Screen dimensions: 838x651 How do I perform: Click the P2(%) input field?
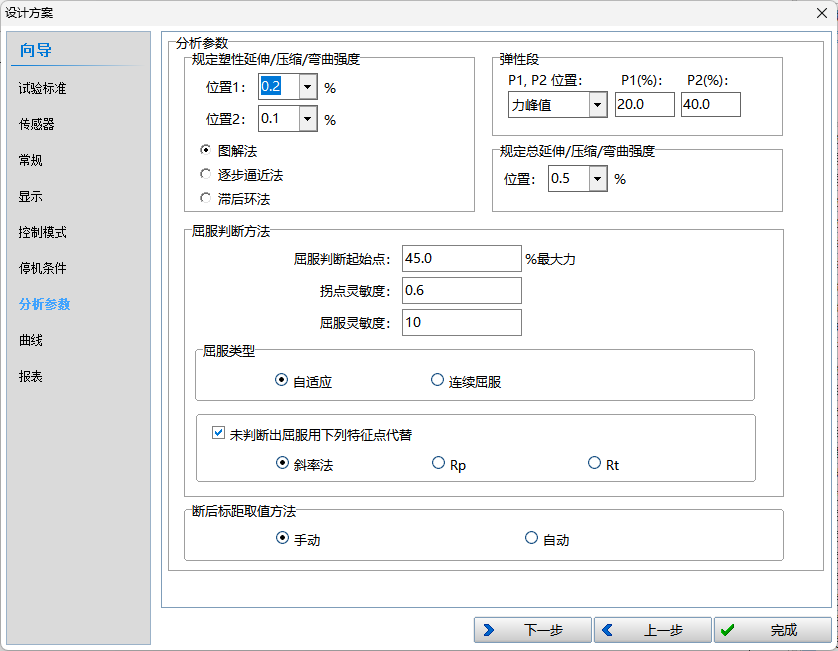click(x=711, y=104)
